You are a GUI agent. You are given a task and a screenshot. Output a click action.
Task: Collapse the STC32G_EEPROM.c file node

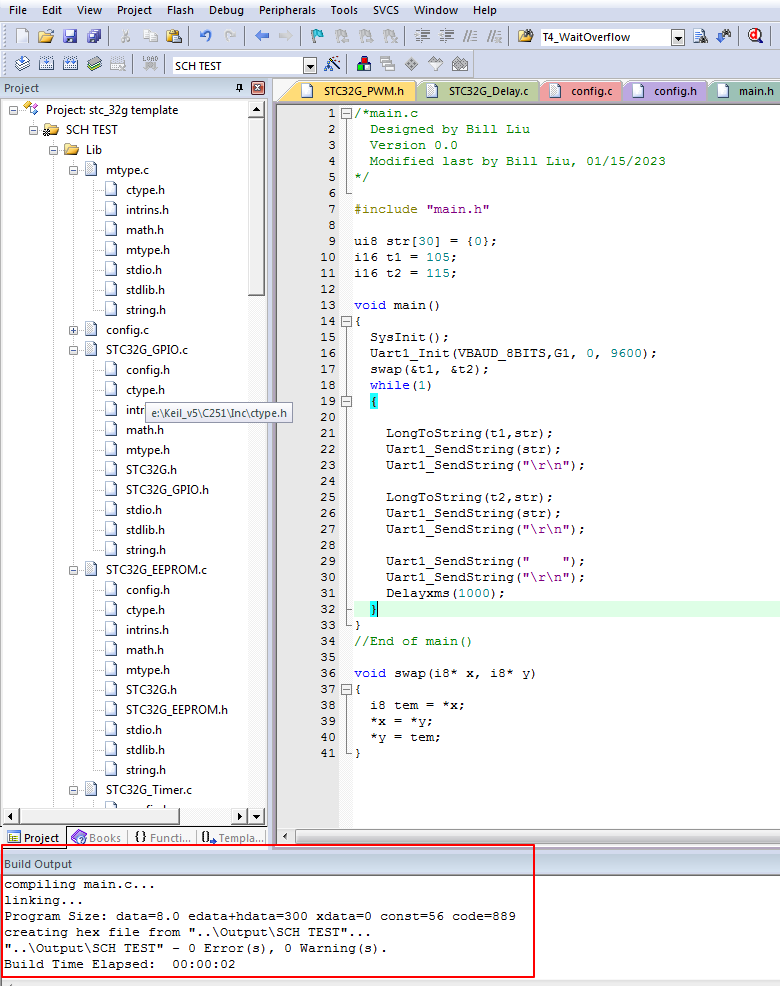74,570
